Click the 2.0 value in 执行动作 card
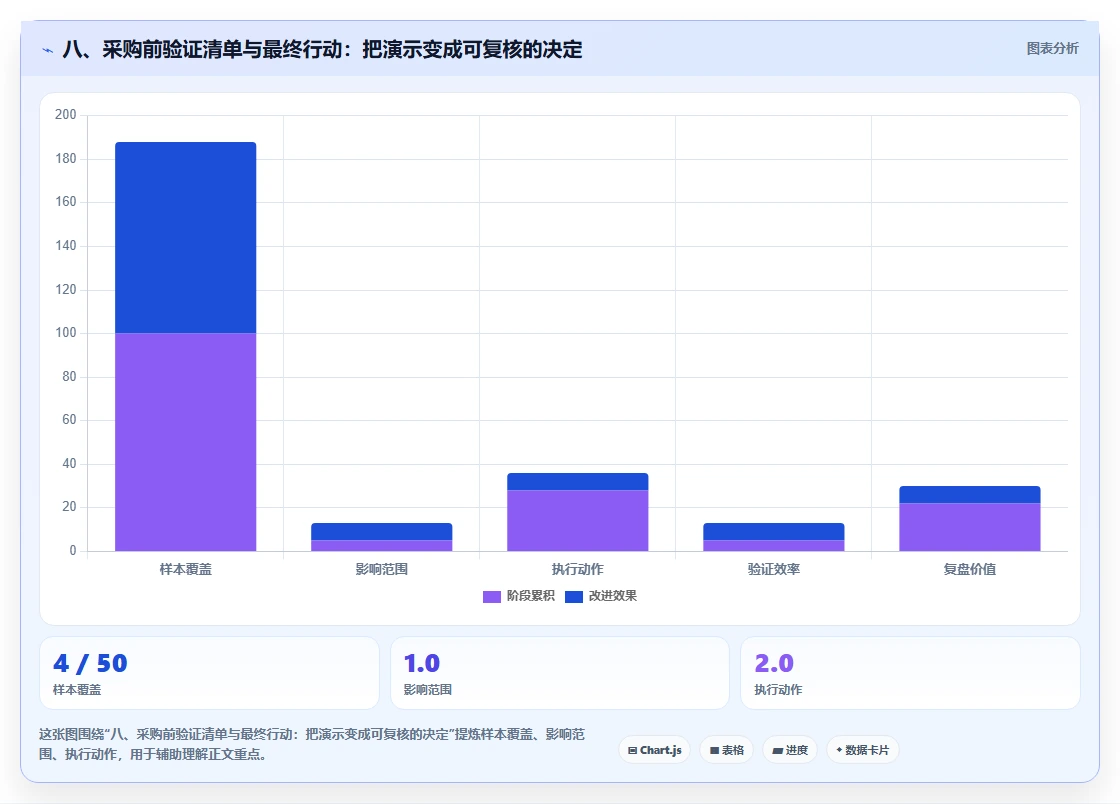 coord(774,663)
